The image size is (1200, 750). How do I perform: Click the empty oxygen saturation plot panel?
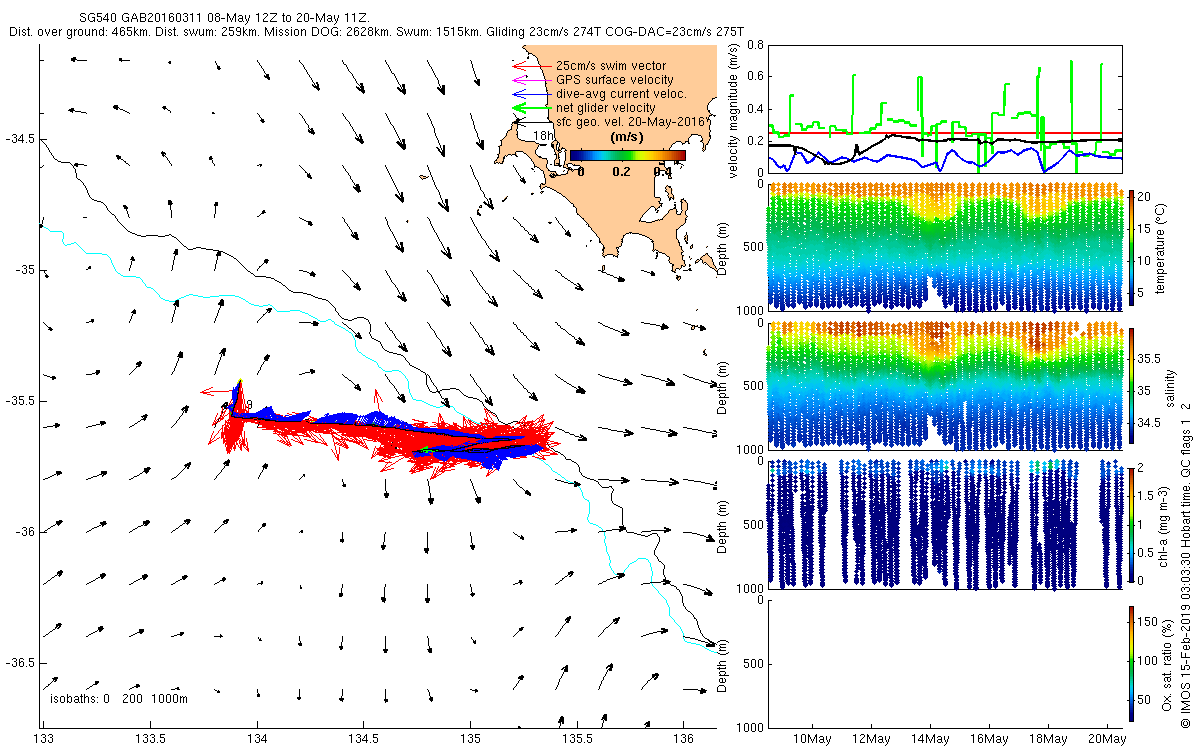945,662
